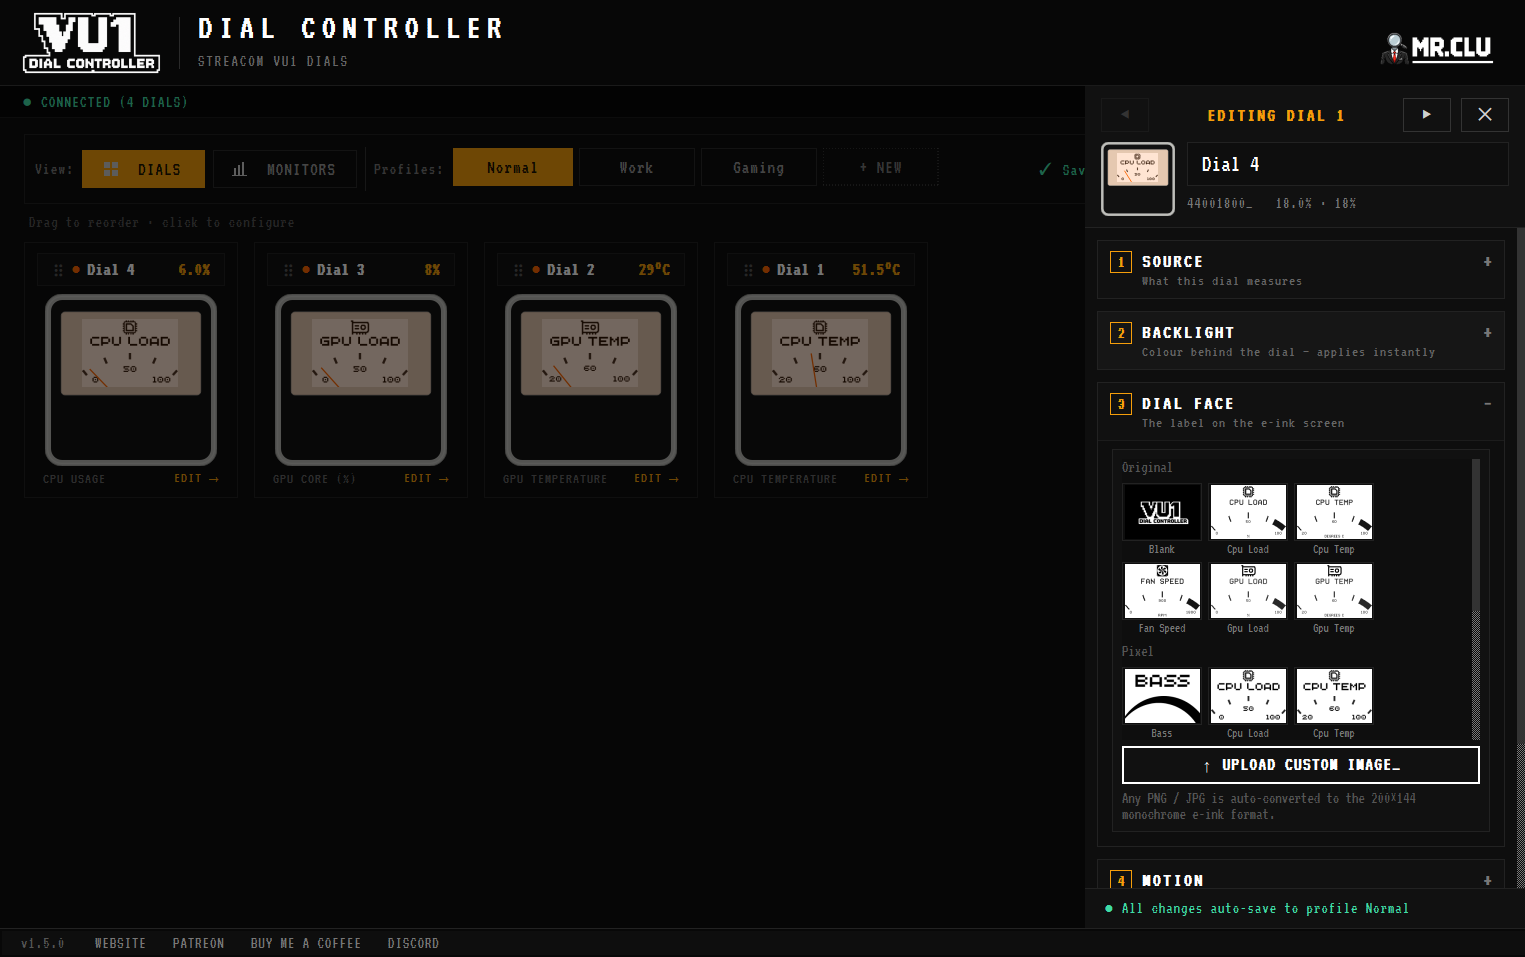Screen dimensions: 1525x957
Task: Pick the Original Gpu Temp dial face
Action: point(1334,591)
